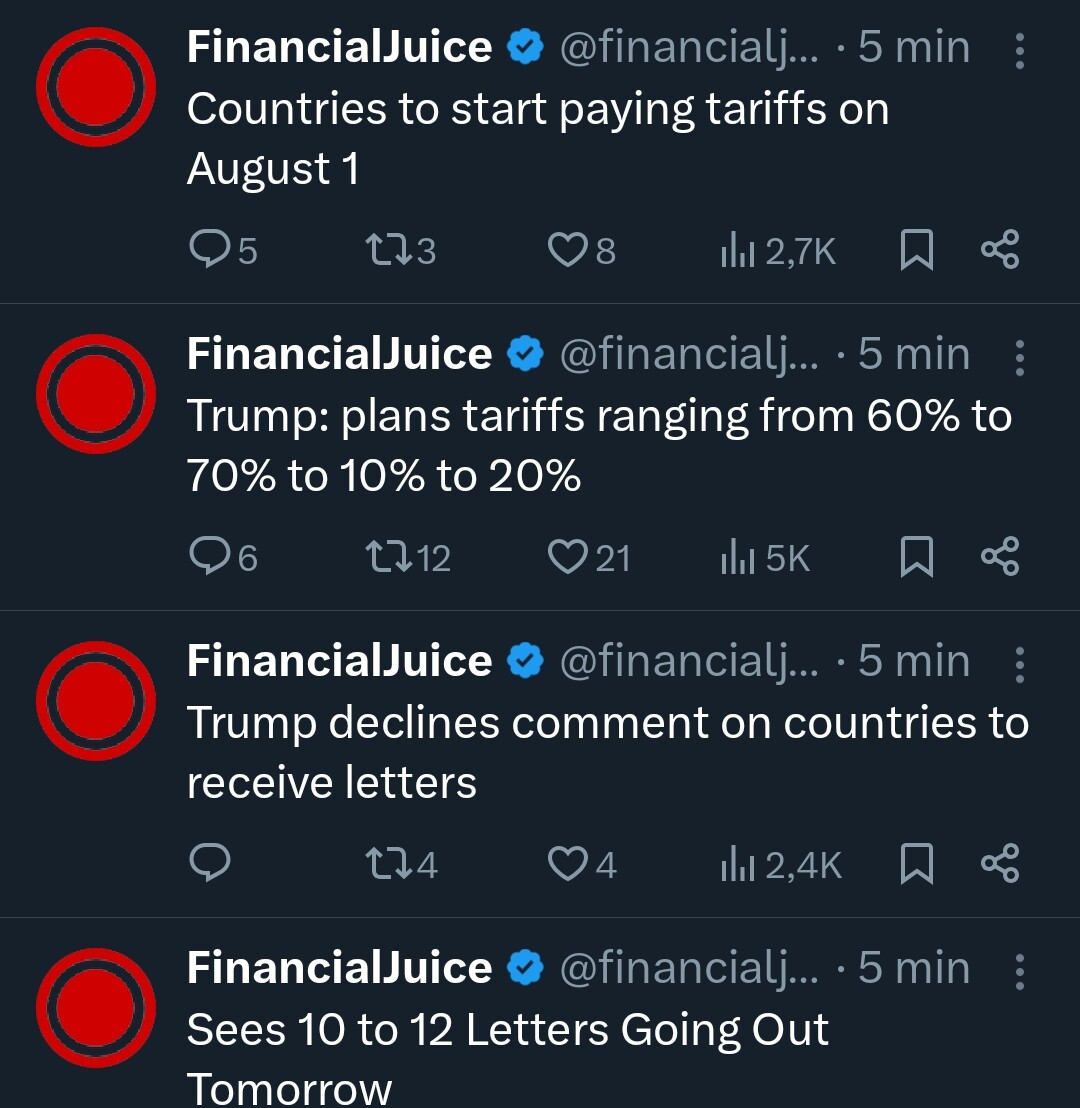
Task: Like the tariff range tweet with 21 likes
Action: tap(568, 556)
